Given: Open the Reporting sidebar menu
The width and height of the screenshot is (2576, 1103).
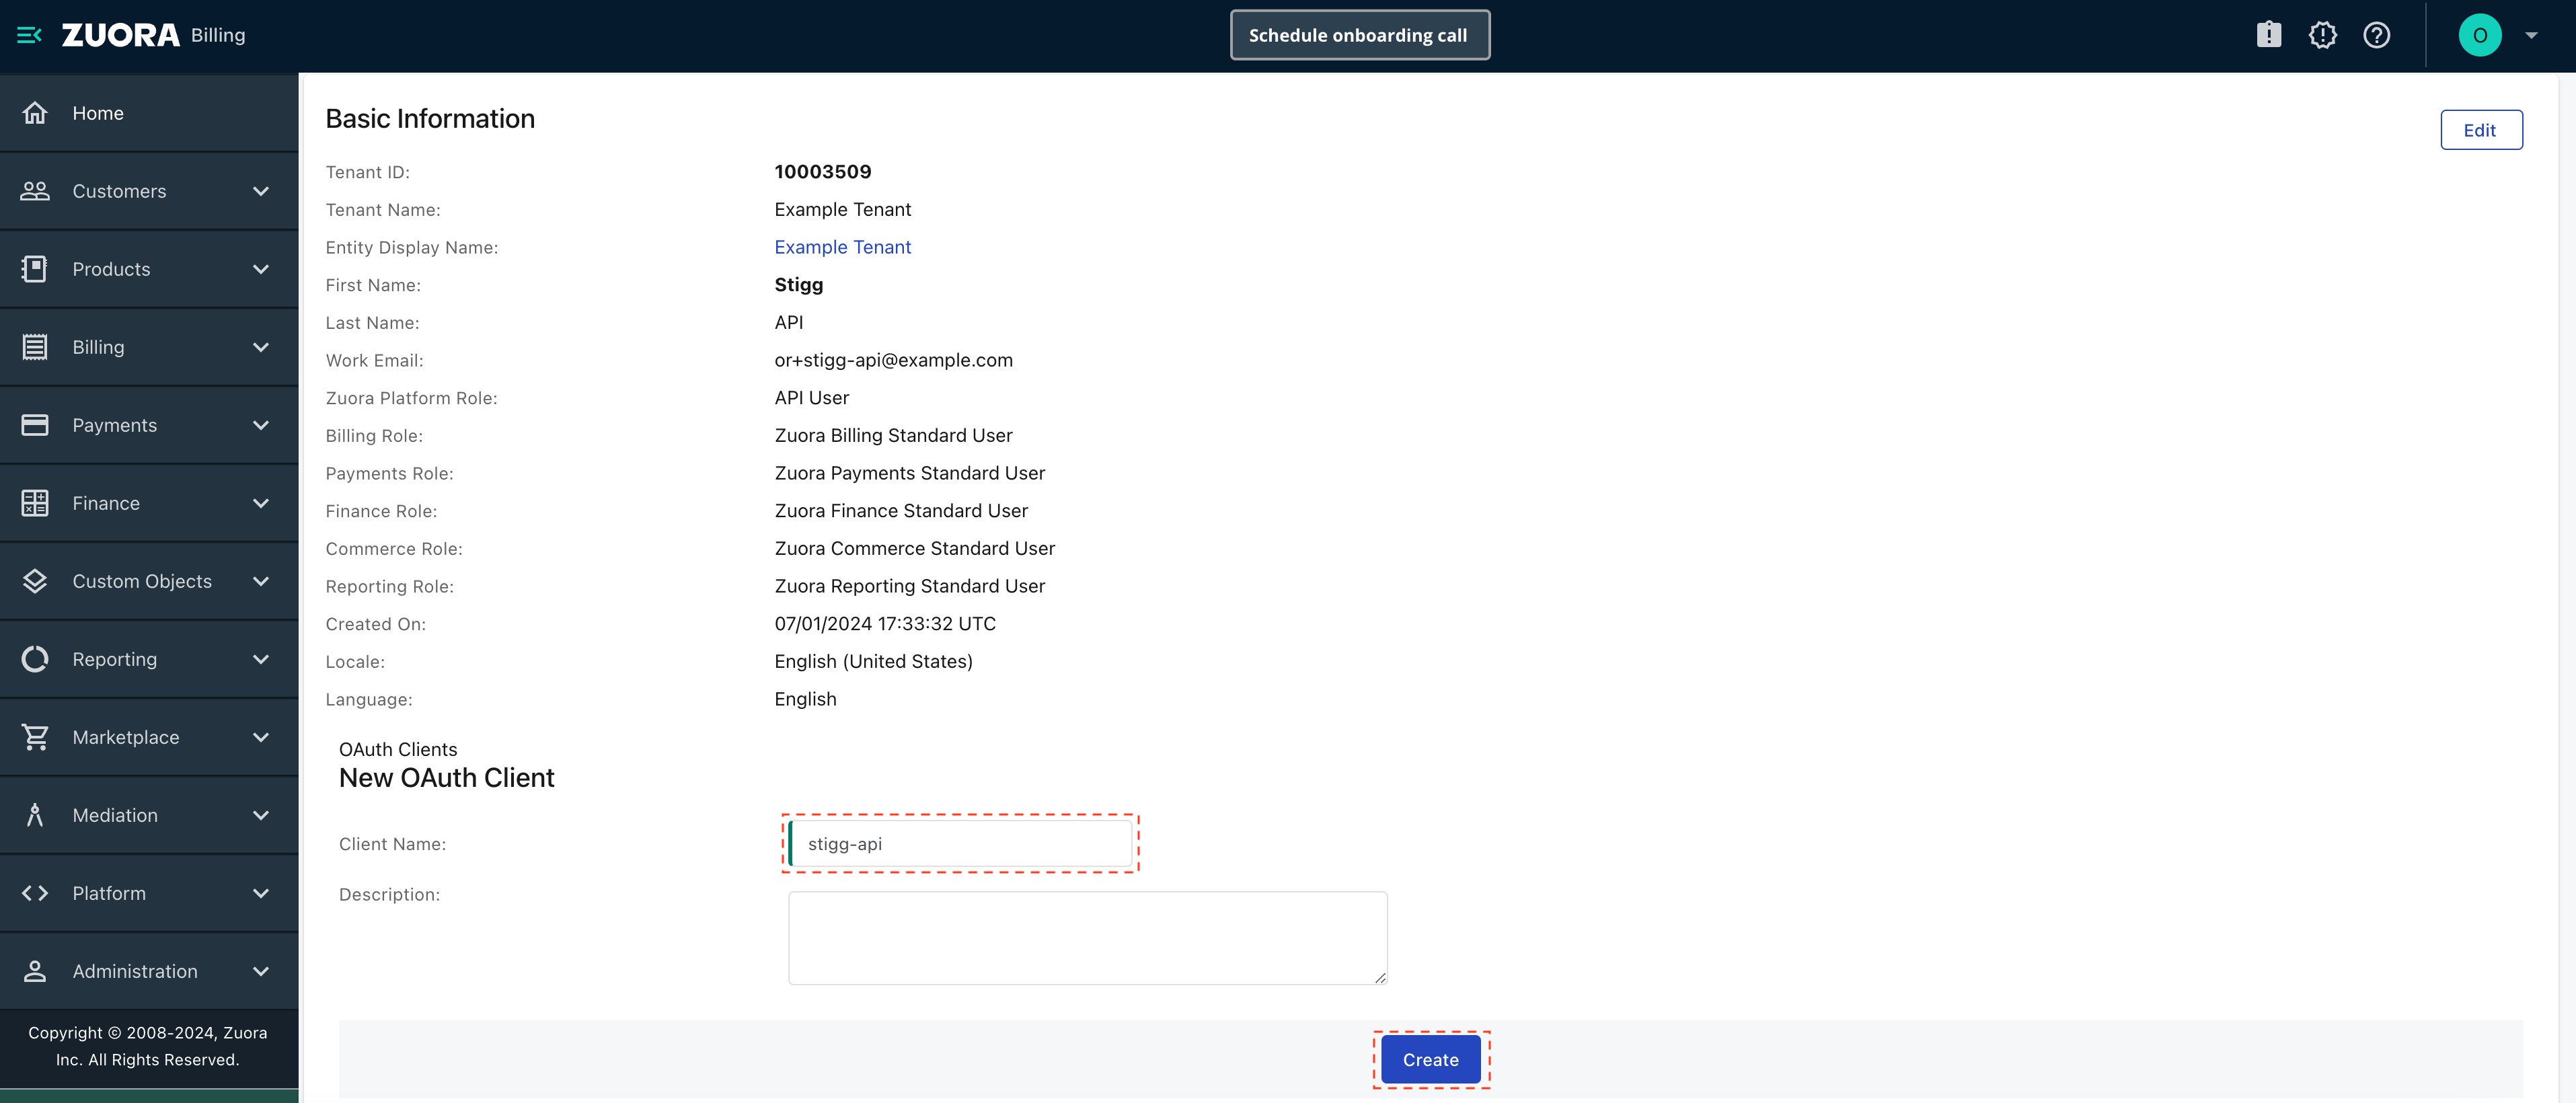Looking at the screenshot, I should 149,659.
